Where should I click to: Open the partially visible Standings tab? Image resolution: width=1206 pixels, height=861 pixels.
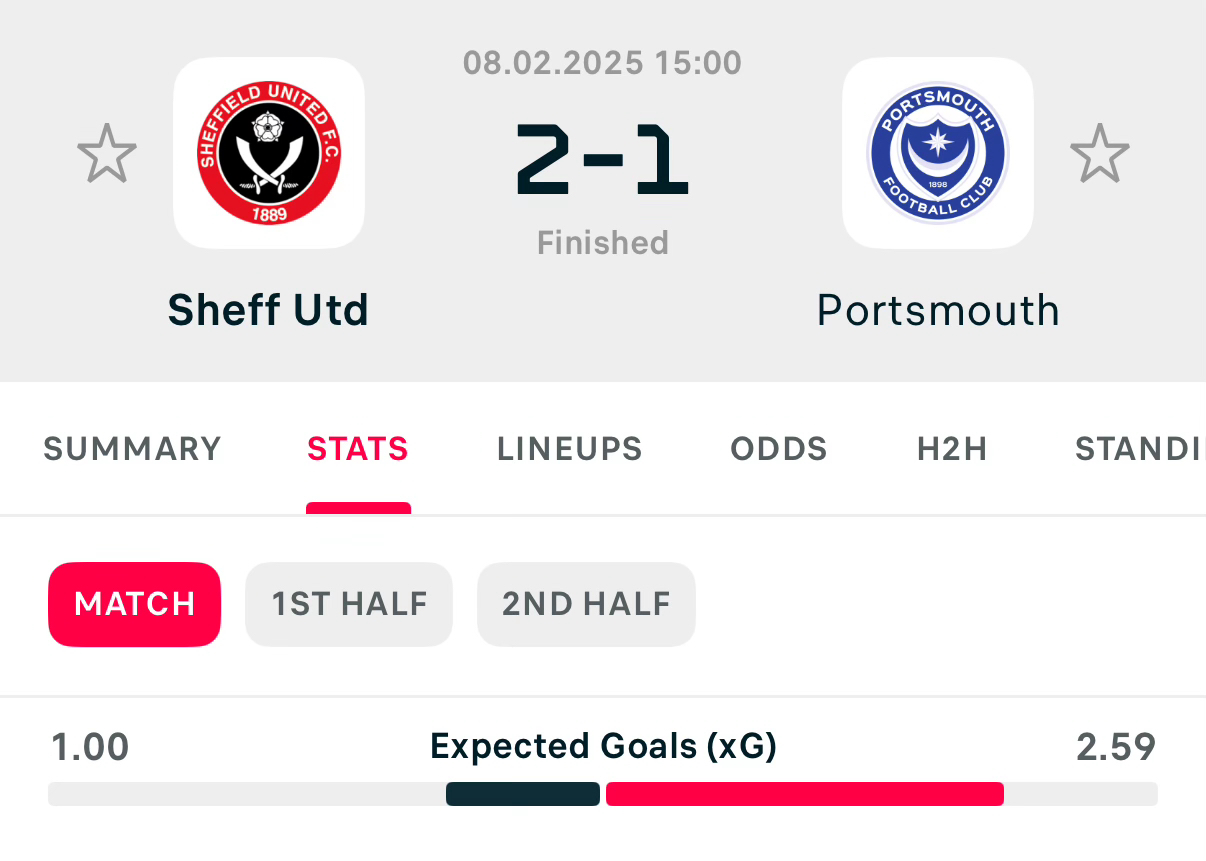[1139, 449]
